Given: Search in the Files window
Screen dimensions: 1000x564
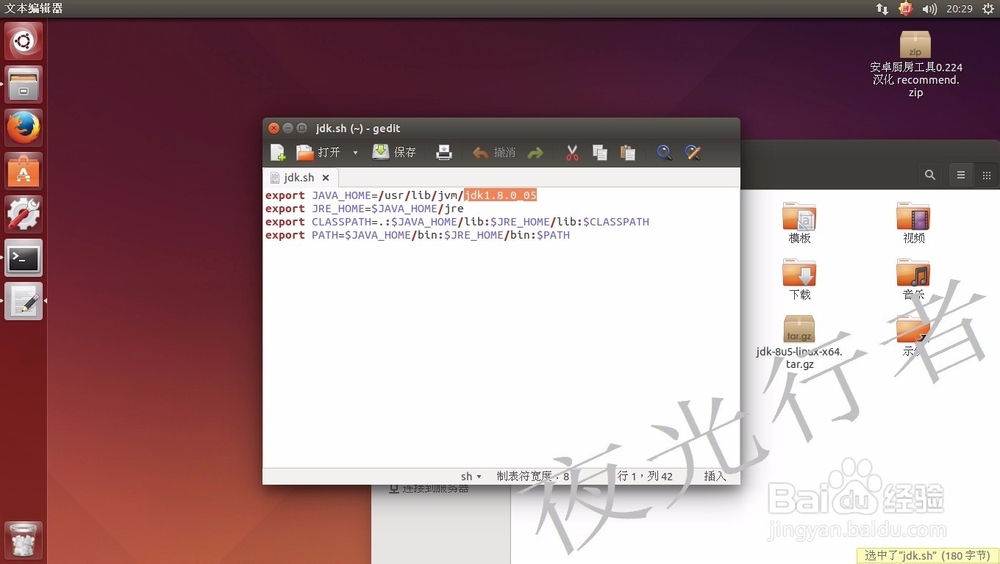Looking at the screenshot, I should point(930,175).
